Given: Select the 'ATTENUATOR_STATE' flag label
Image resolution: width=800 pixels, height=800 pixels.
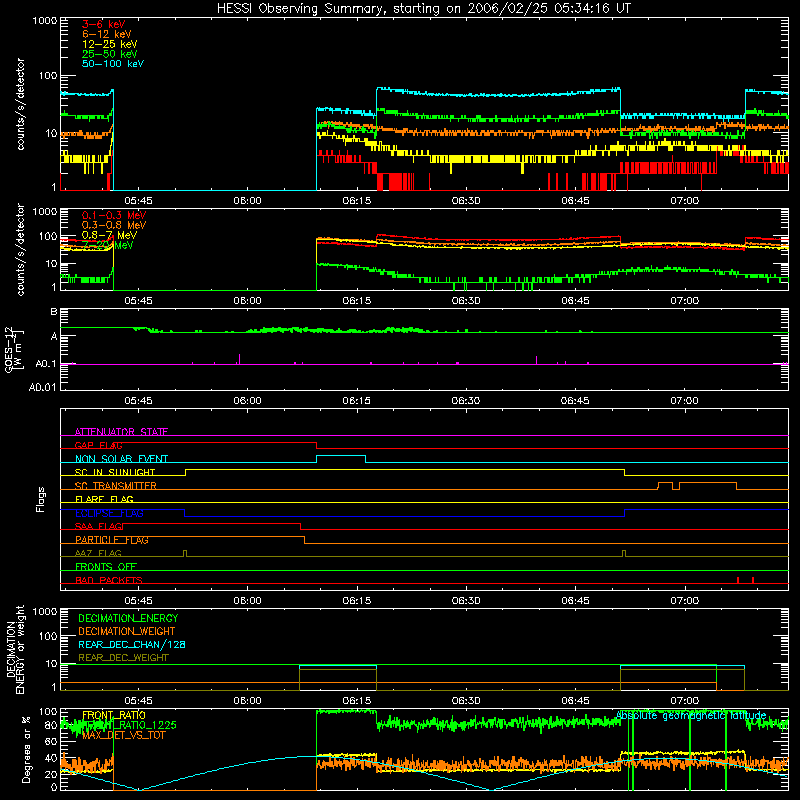Looking at the screenshot, I should [x=121, y=432].
